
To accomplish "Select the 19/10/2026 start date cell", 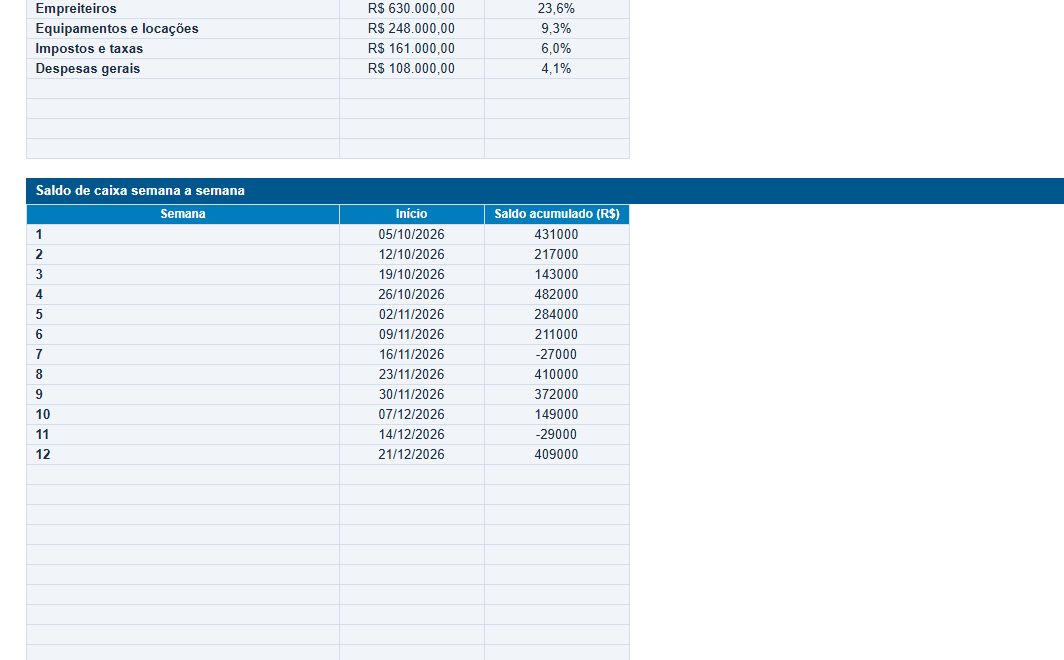I will pos(412,275).
